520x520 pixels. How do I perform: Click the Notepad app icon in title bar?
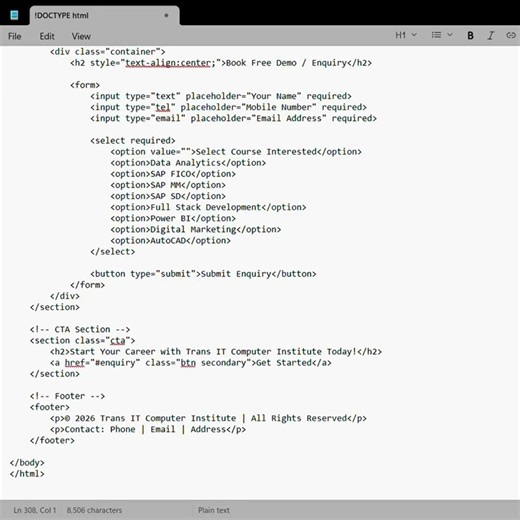pyautogui.click(x=14, y=15)
